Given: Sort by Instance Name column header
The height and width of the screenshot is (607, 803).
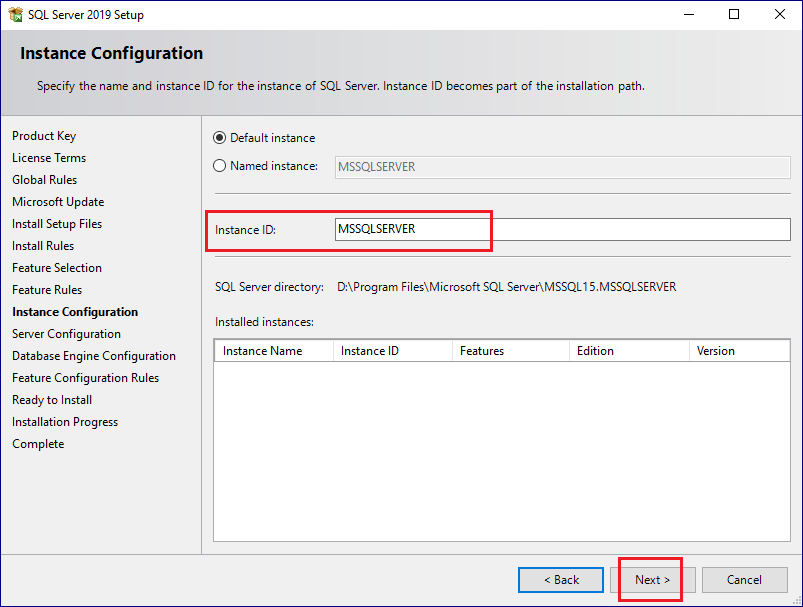Looking at the screenshot, I should (x=273, y=351).
